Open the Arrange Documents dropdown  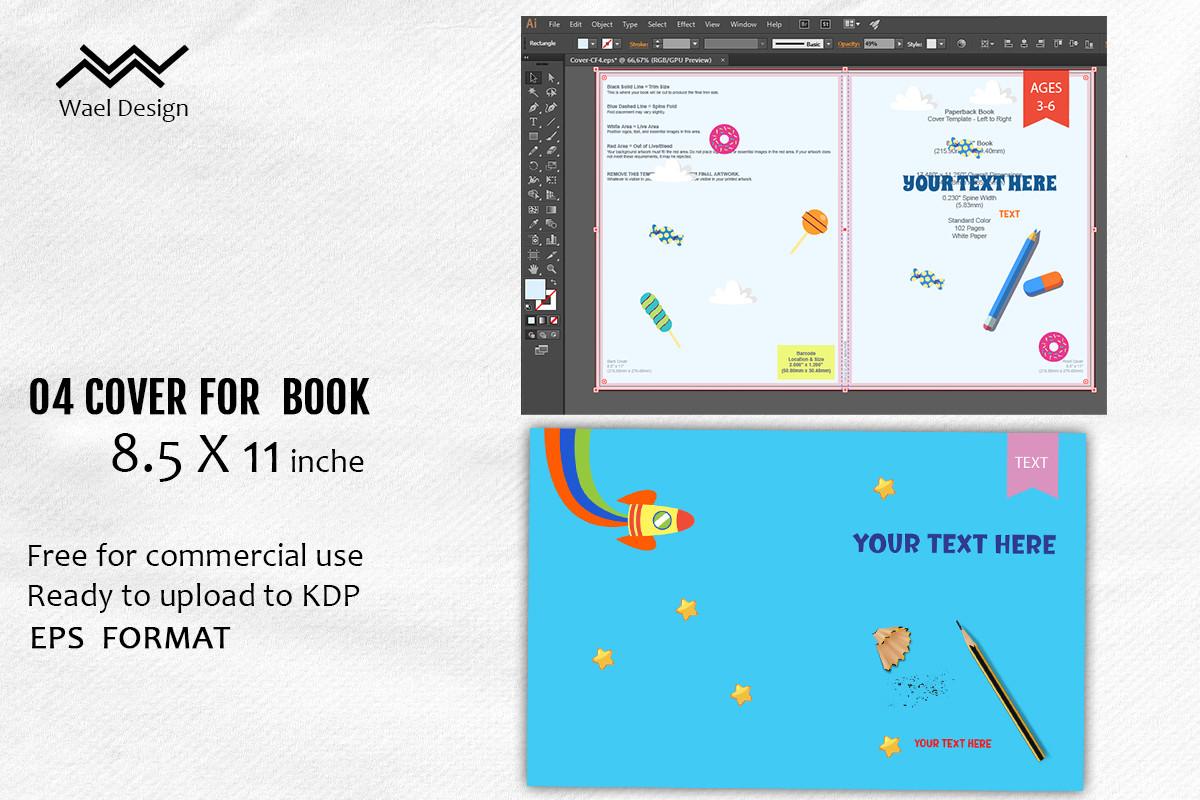click(852, 24)
